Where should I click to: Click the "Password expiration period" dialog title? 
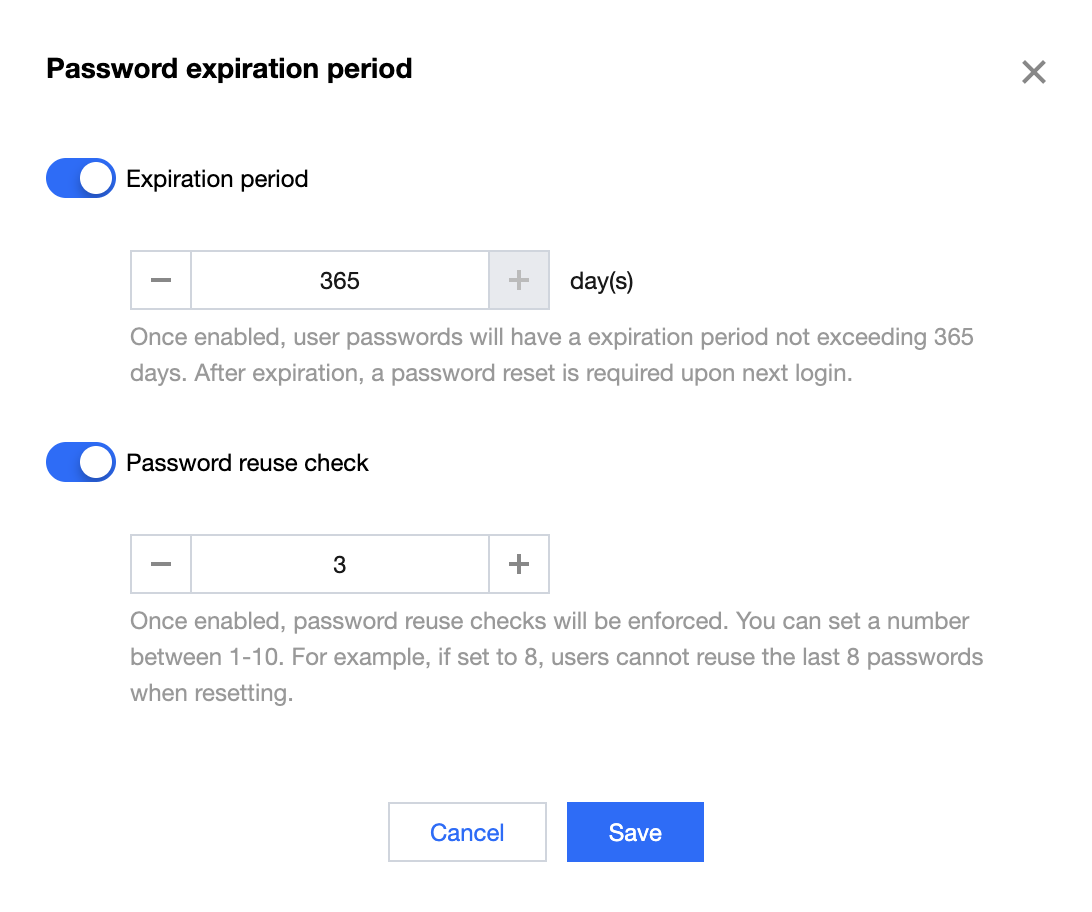[229, 69]
